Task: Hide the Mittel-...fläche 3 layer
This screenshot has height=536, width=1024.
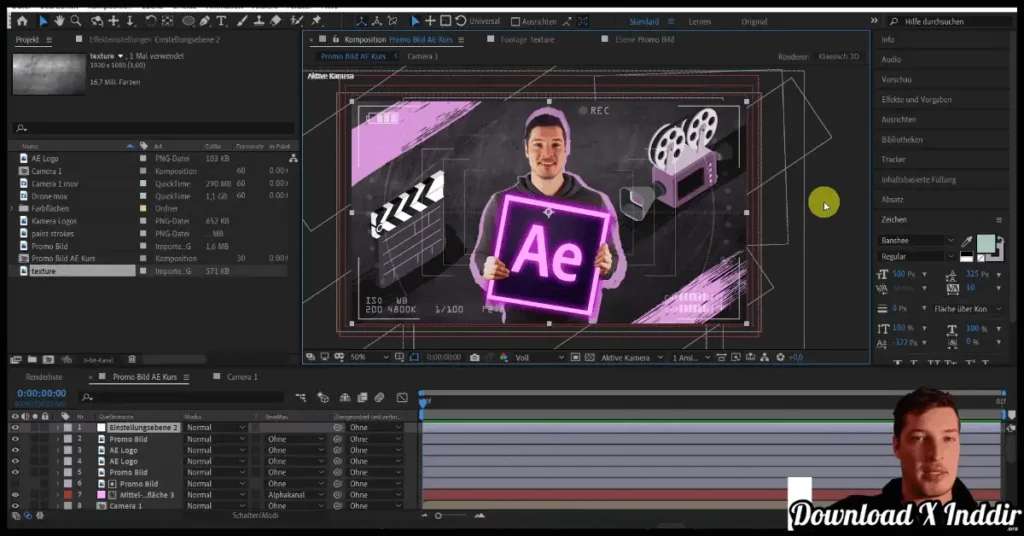Action: [15, 495]
